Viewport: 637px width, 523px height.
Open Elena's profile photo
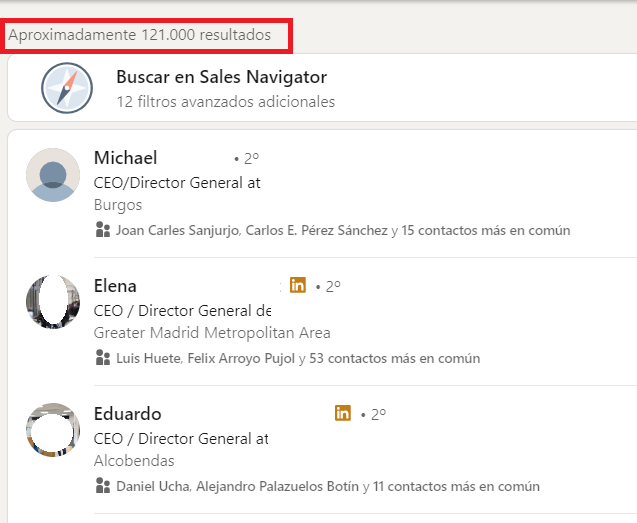point(53,302)
